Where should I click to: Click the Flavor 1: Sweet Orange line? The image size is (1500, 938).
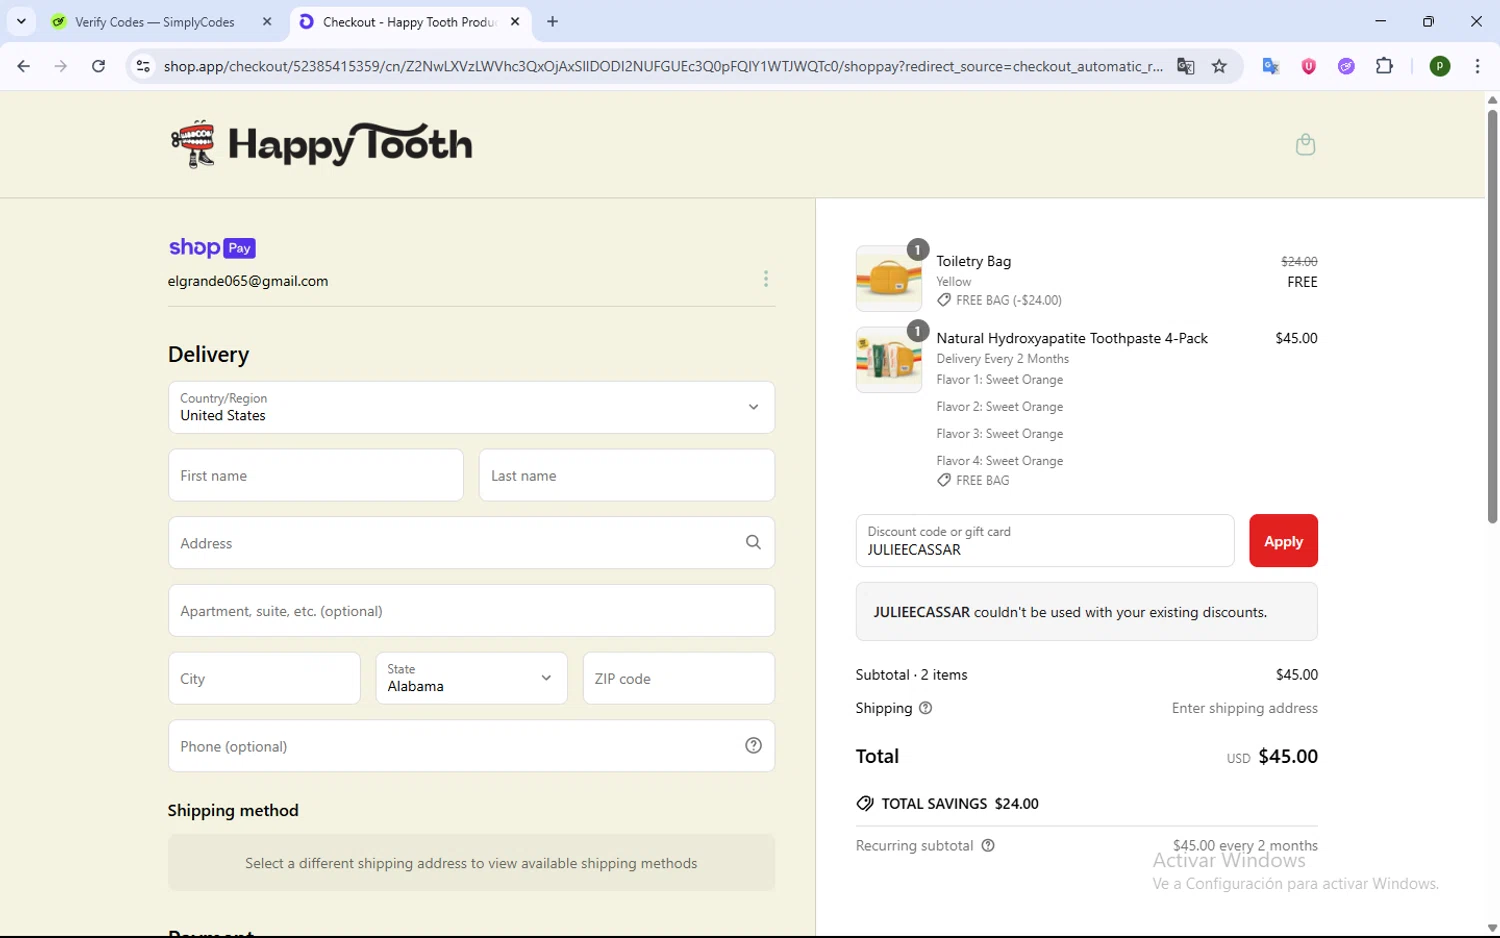click(1000, 380)
